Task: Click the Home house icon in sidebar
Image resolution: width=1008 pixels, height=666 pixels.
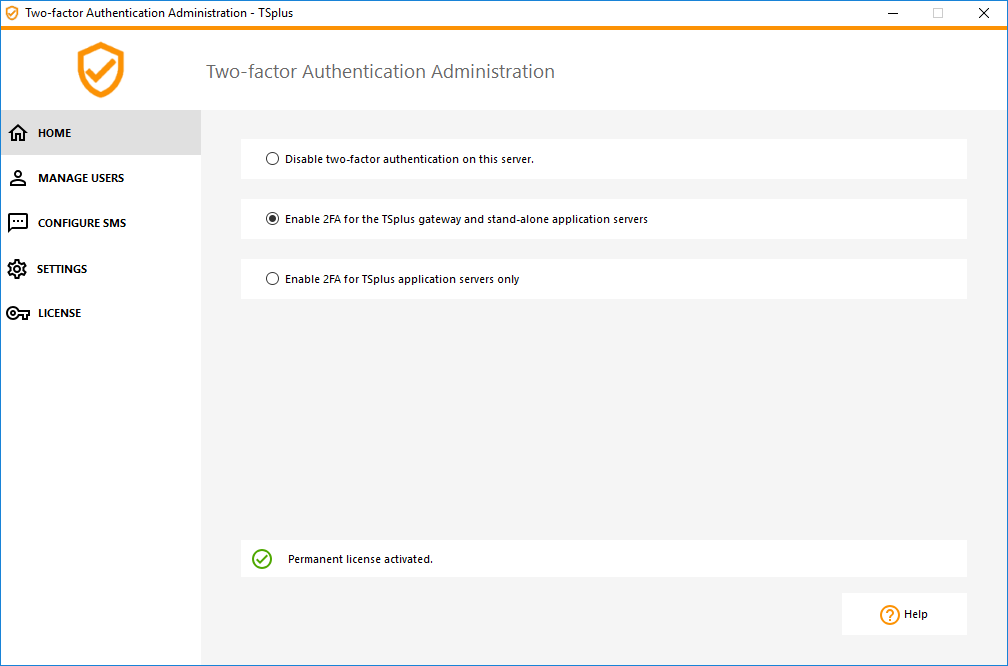Action: coord(18,132)
